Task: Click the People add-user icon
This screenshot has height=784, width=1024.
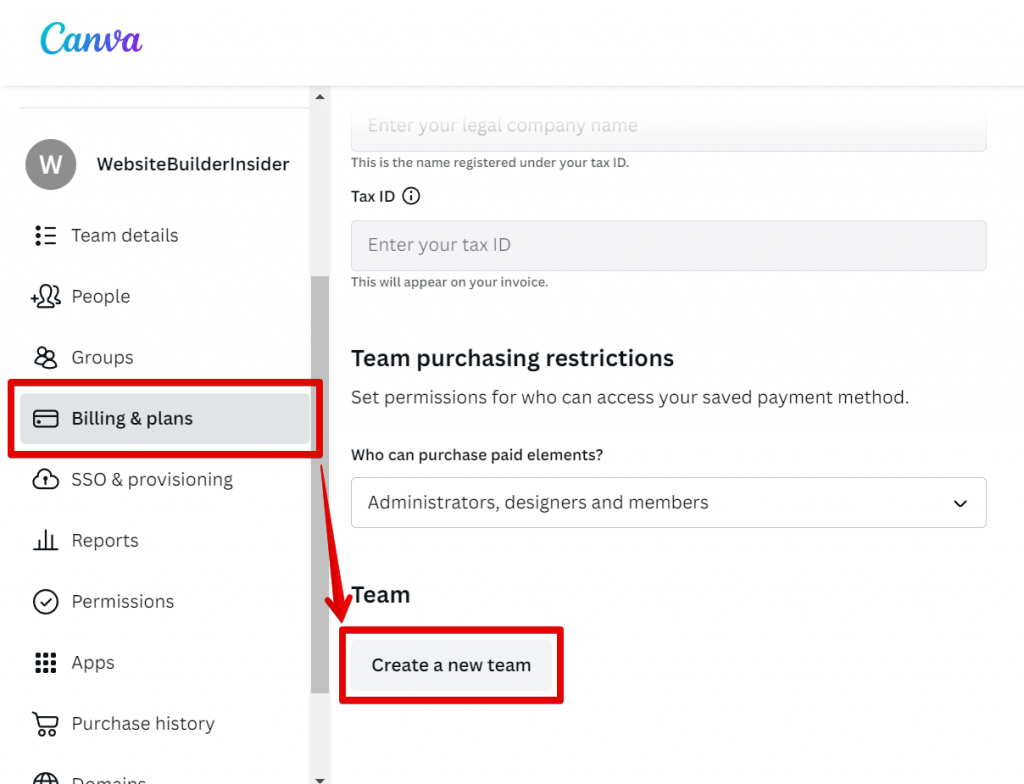Action: [x=45, y=297]
